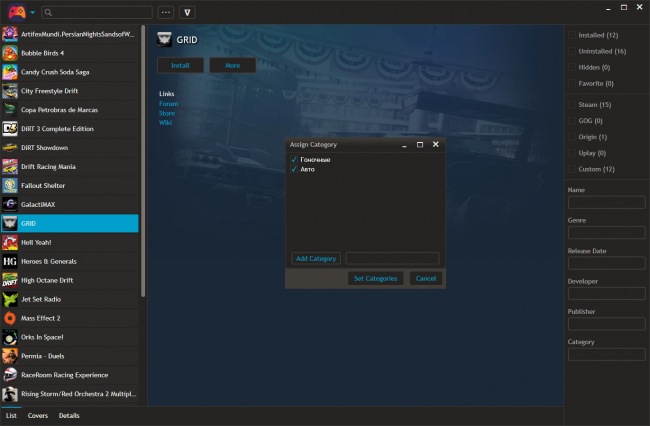Select Jet Set Radio icon
This screenshot has width=650, height=426.
tap(10, 299)
